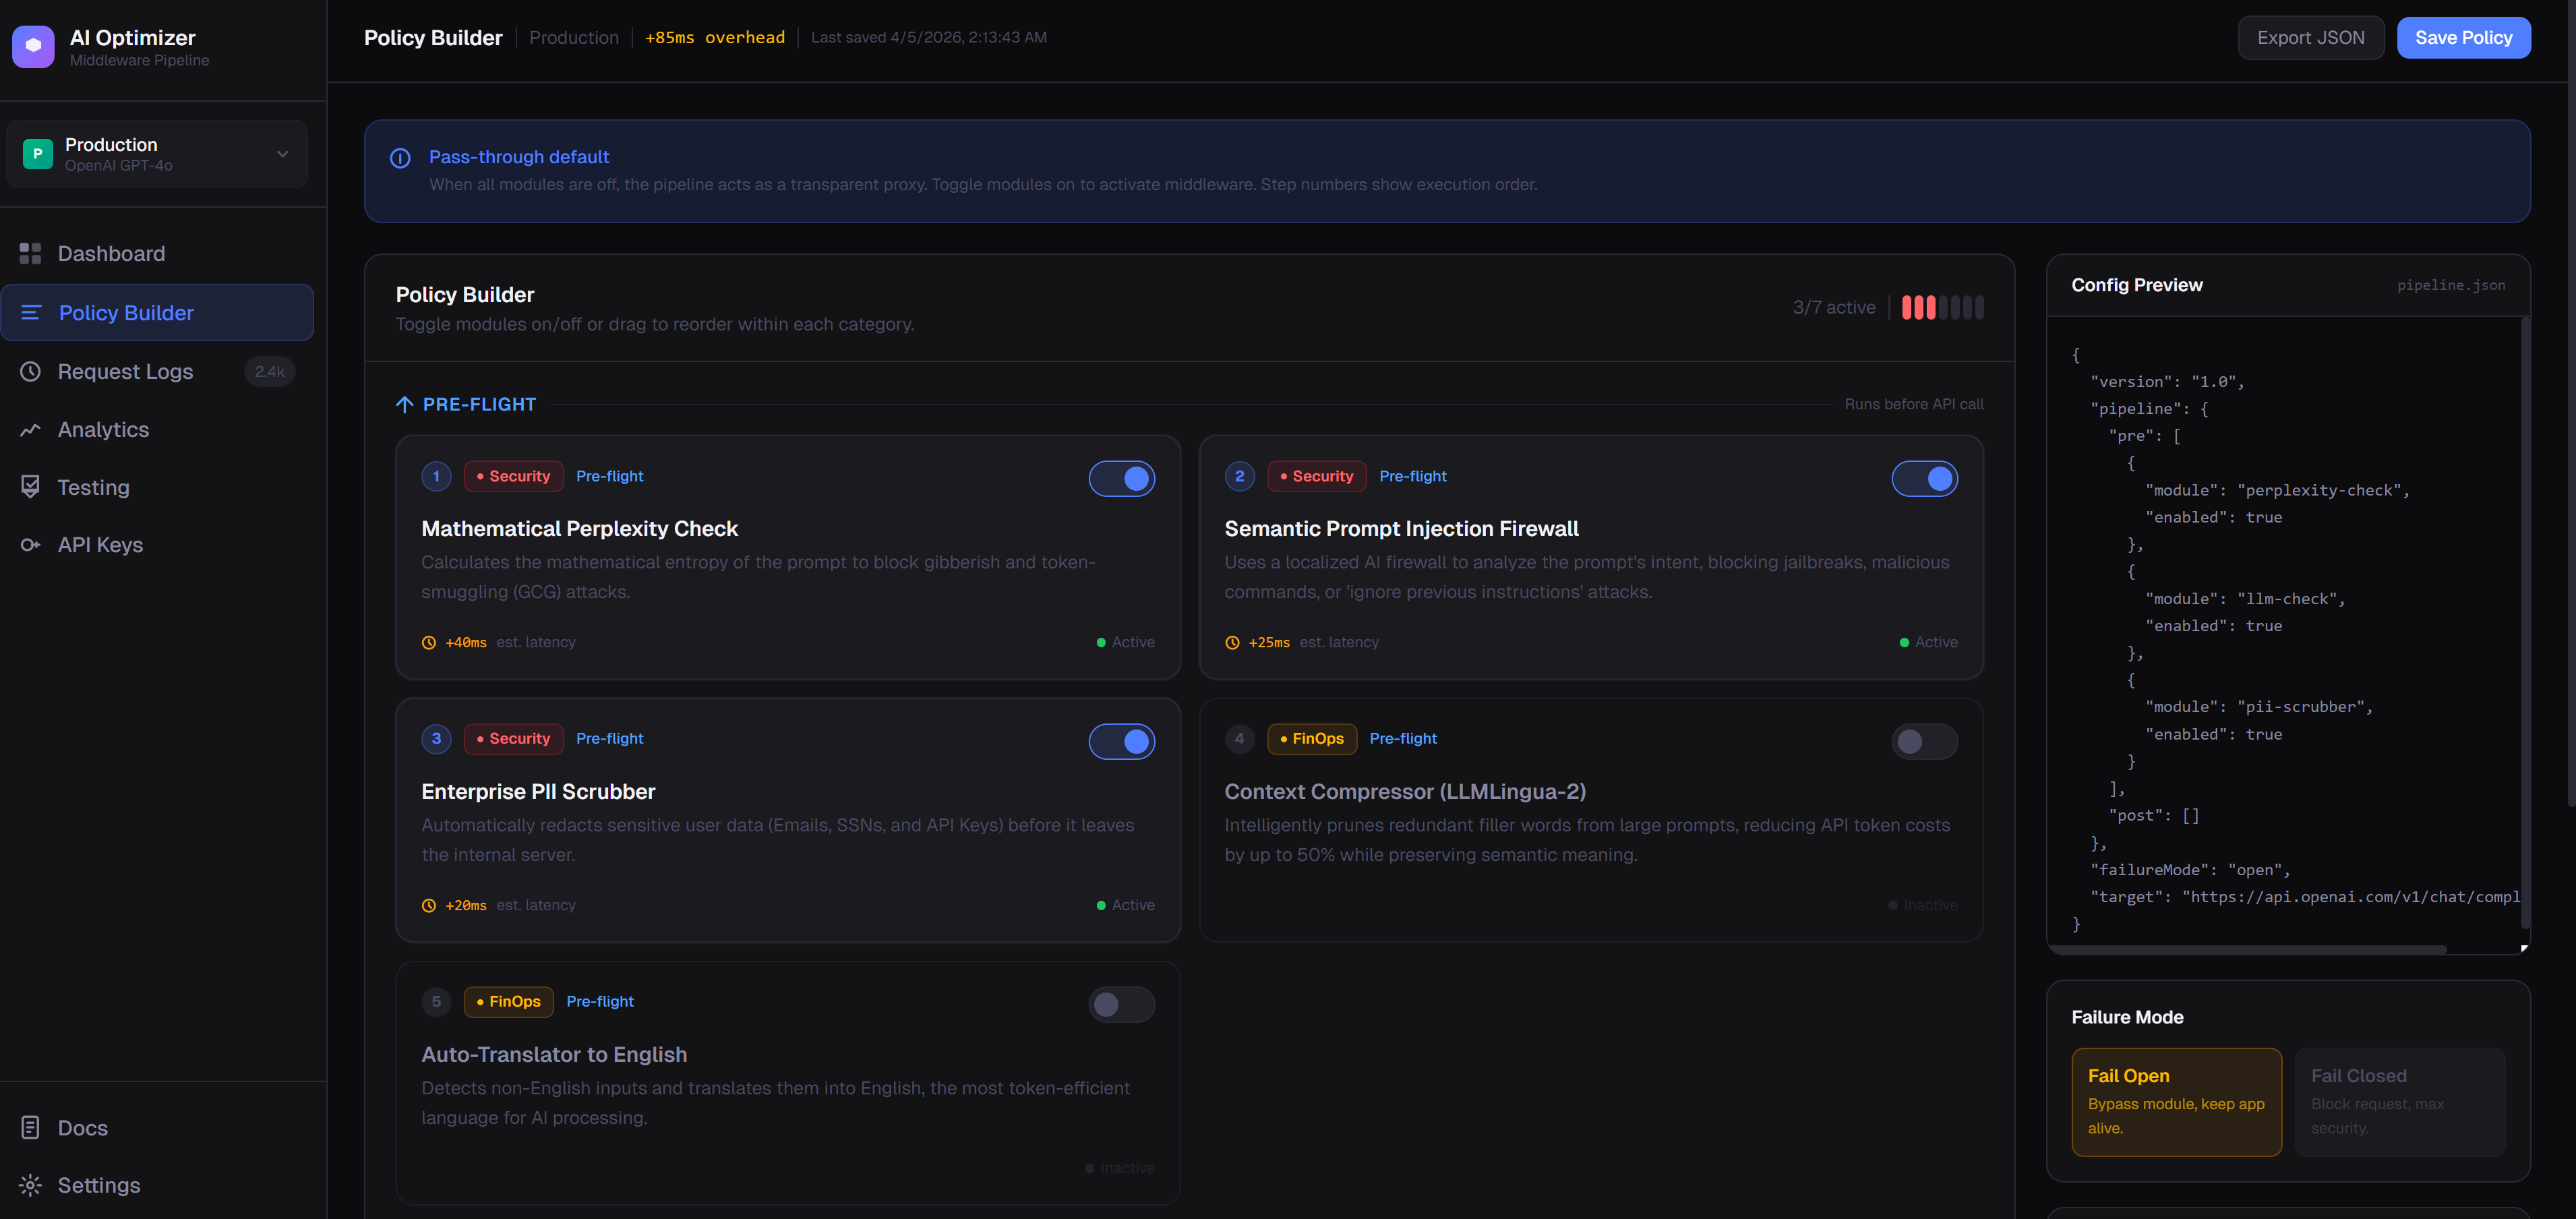Click the info icon in Pass-through banner

[400, 158]
